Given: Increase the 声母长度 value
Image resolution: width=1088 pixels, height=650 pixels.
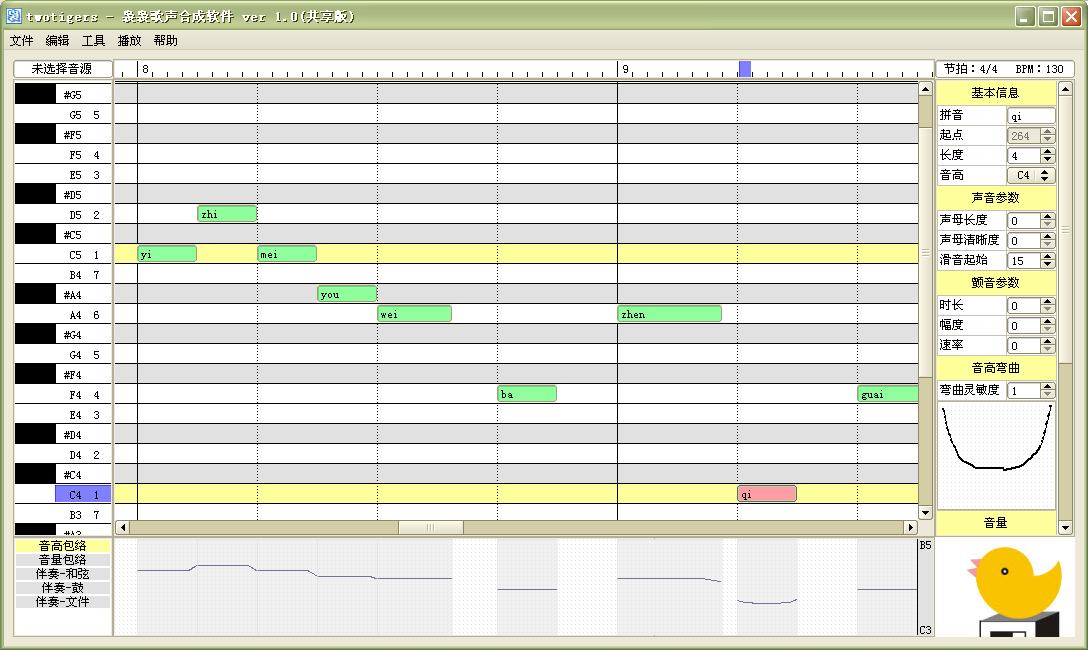Looking at the screenshot, I should 1048,216.
